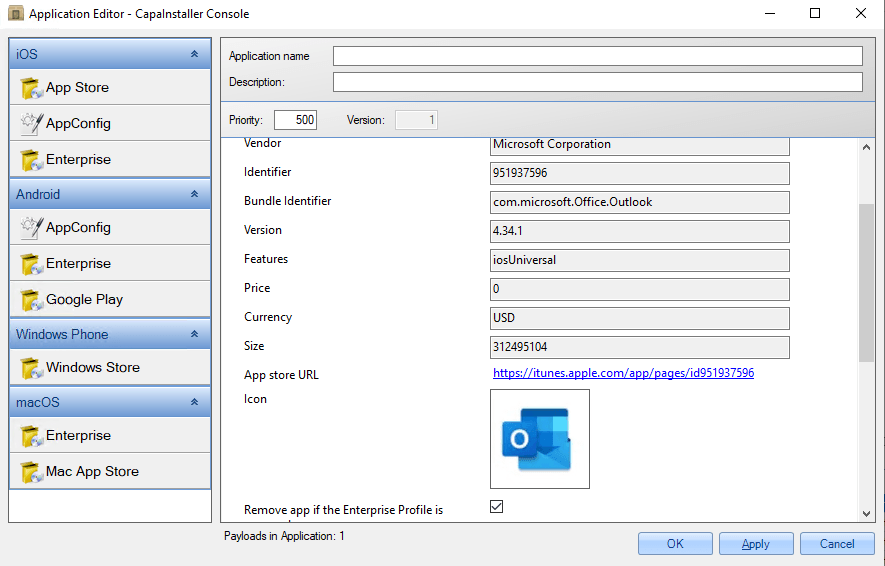Viewport: 885px width, 566px height.
Task: Click the Mac App Store package icon
Action: click(x=31, y=472)
